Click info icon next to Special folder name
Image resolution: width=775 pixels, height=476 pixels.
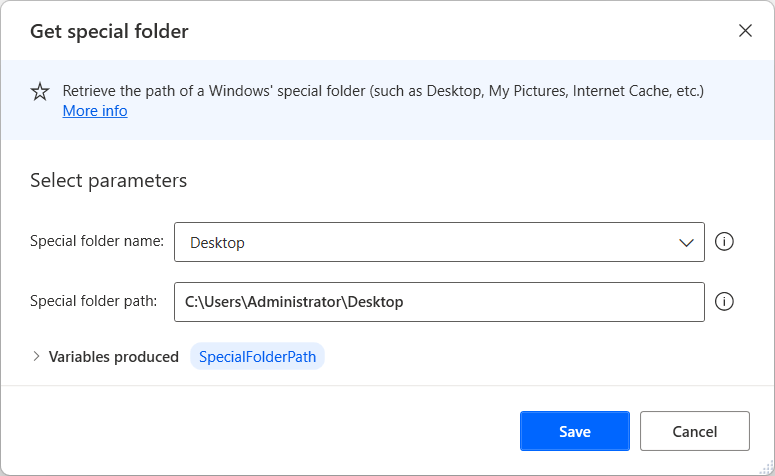pyautogui.click(x=725, y=242)
